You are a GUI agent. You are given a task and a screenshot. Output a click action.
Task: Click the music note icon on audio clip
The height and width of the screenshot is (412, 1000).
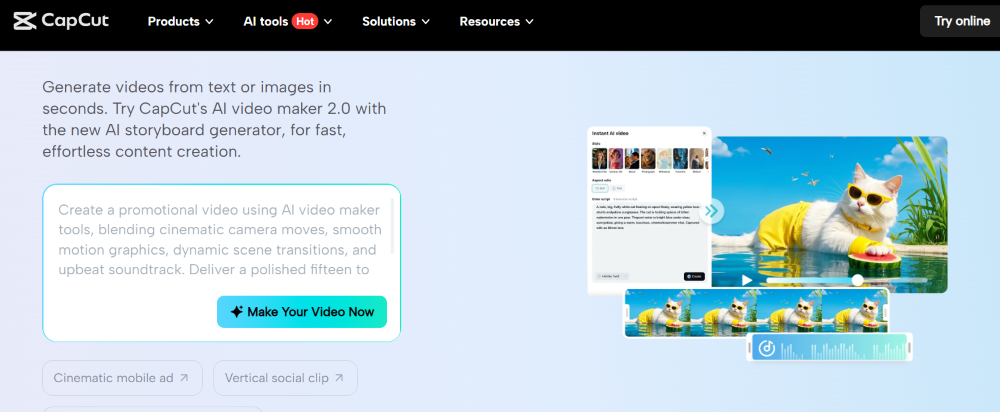[x=767, y=348]
